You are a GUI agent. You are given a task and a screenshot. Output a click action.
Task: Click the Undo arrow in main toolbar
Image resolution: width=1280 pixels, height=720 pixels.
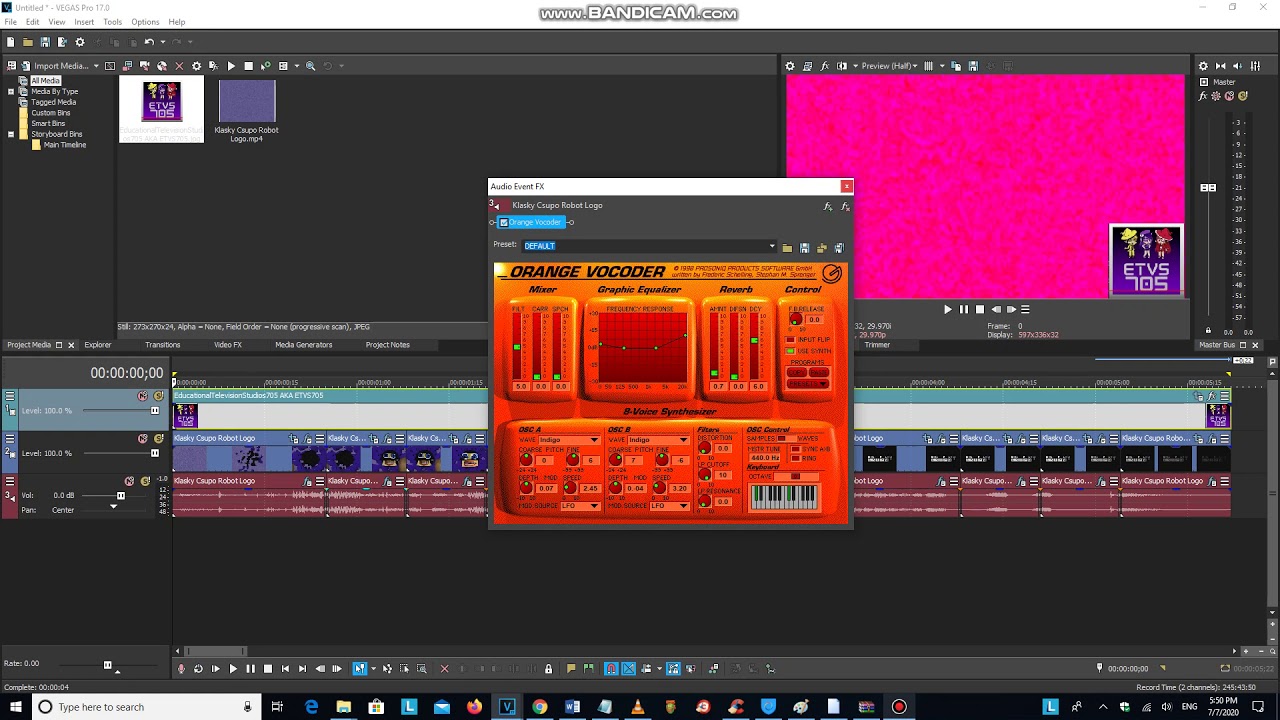click(148, 42)
